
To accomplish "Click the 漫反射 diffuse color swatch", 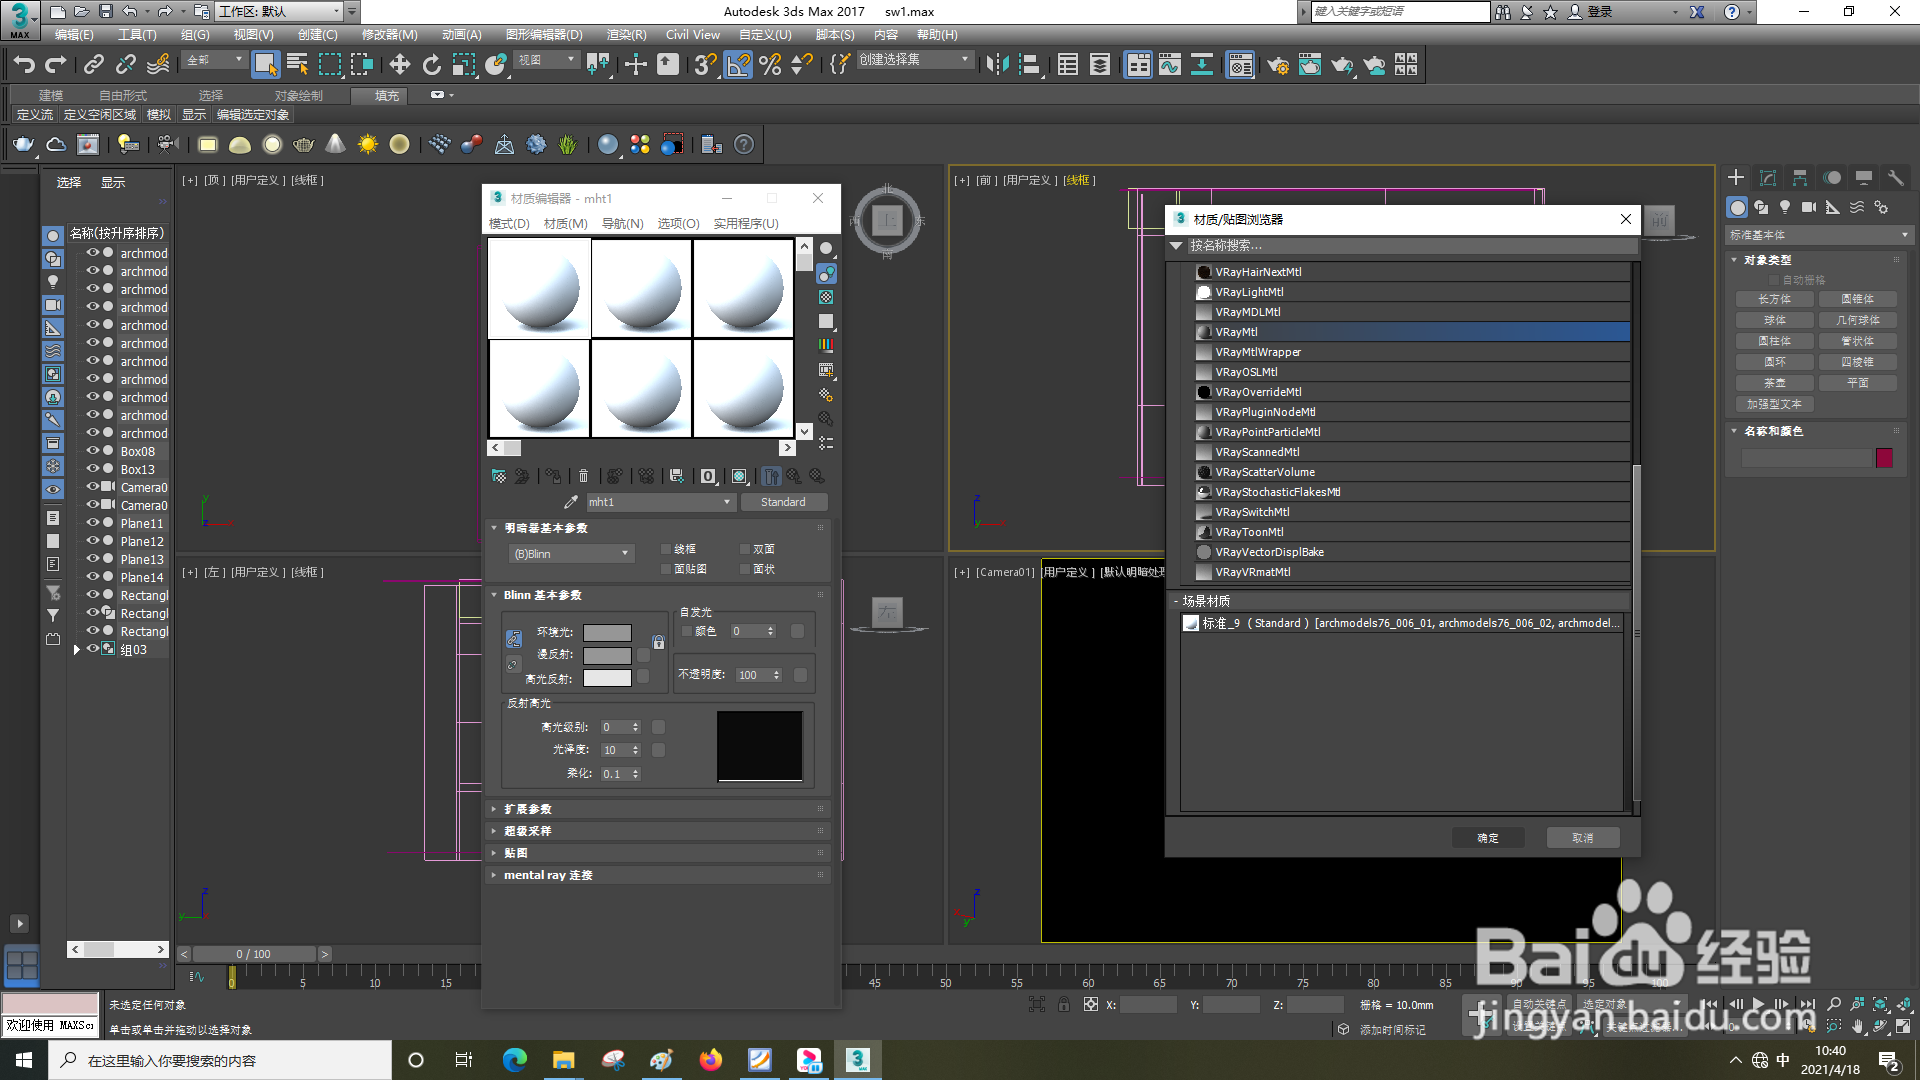I will pyautogui.click(x=607, y=656).
